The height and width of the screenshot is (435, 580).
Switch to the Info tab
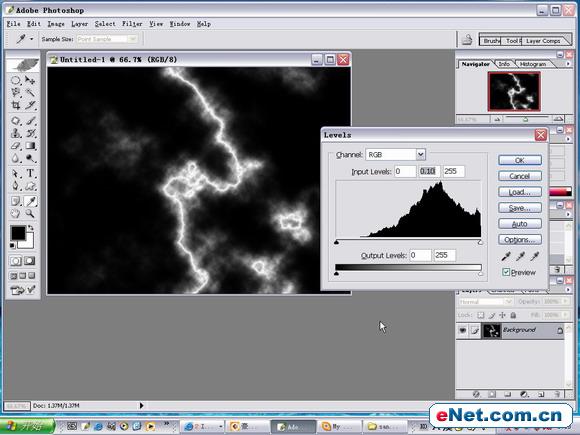coord(504,64)
